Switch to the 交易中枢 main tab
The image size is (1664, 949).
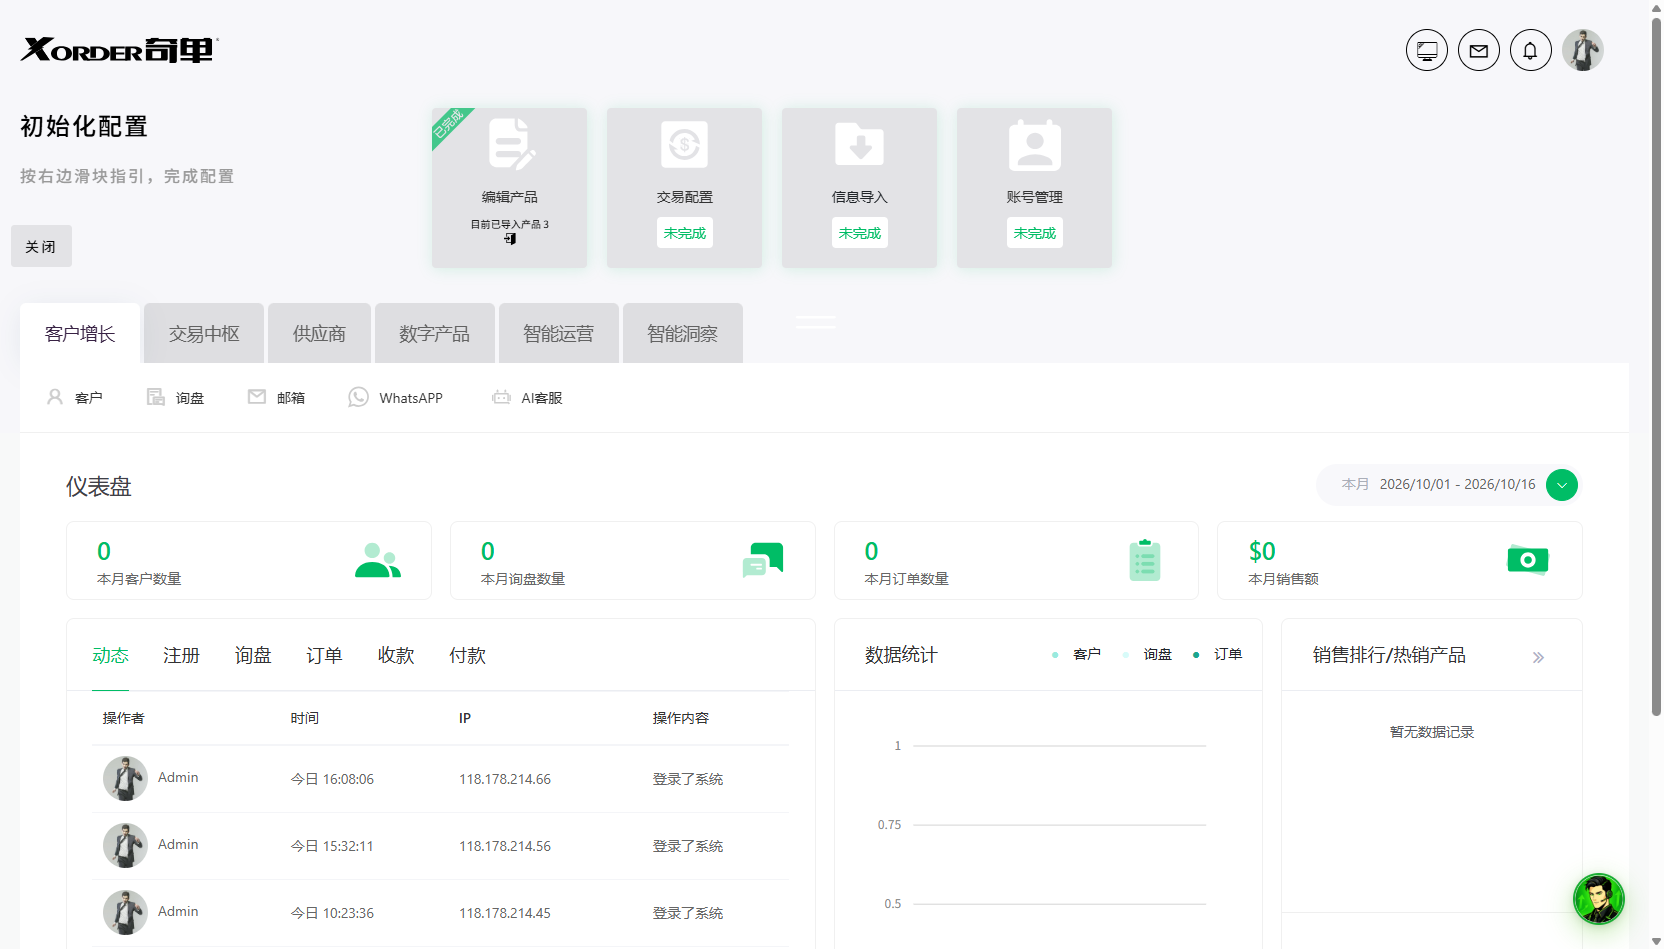click(x=204, y=333)
